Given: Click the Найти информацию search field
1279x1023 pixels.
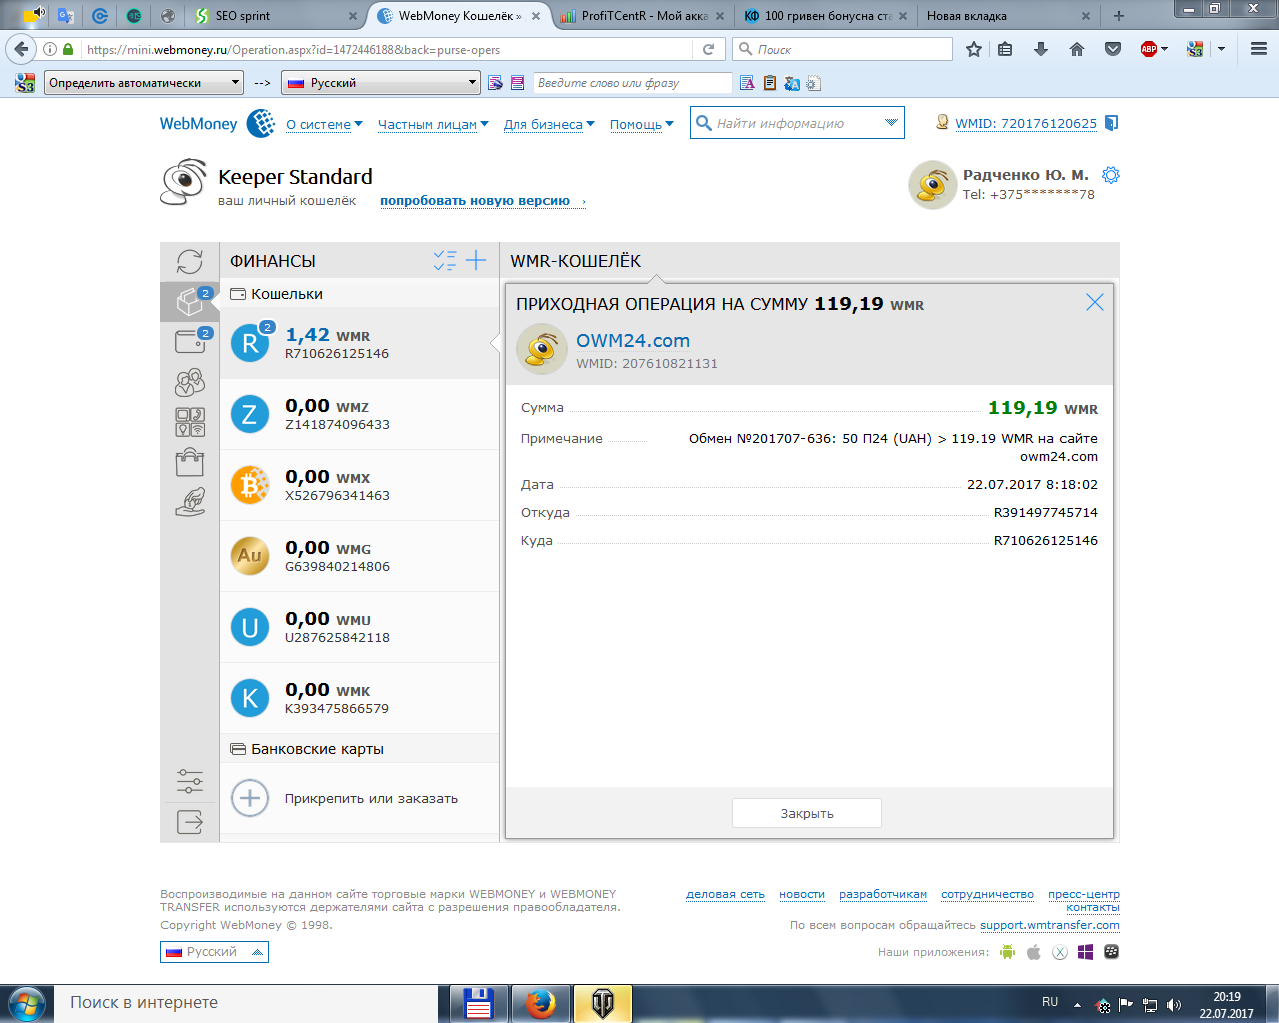Looking at the screenshot, I should [797, 123].
